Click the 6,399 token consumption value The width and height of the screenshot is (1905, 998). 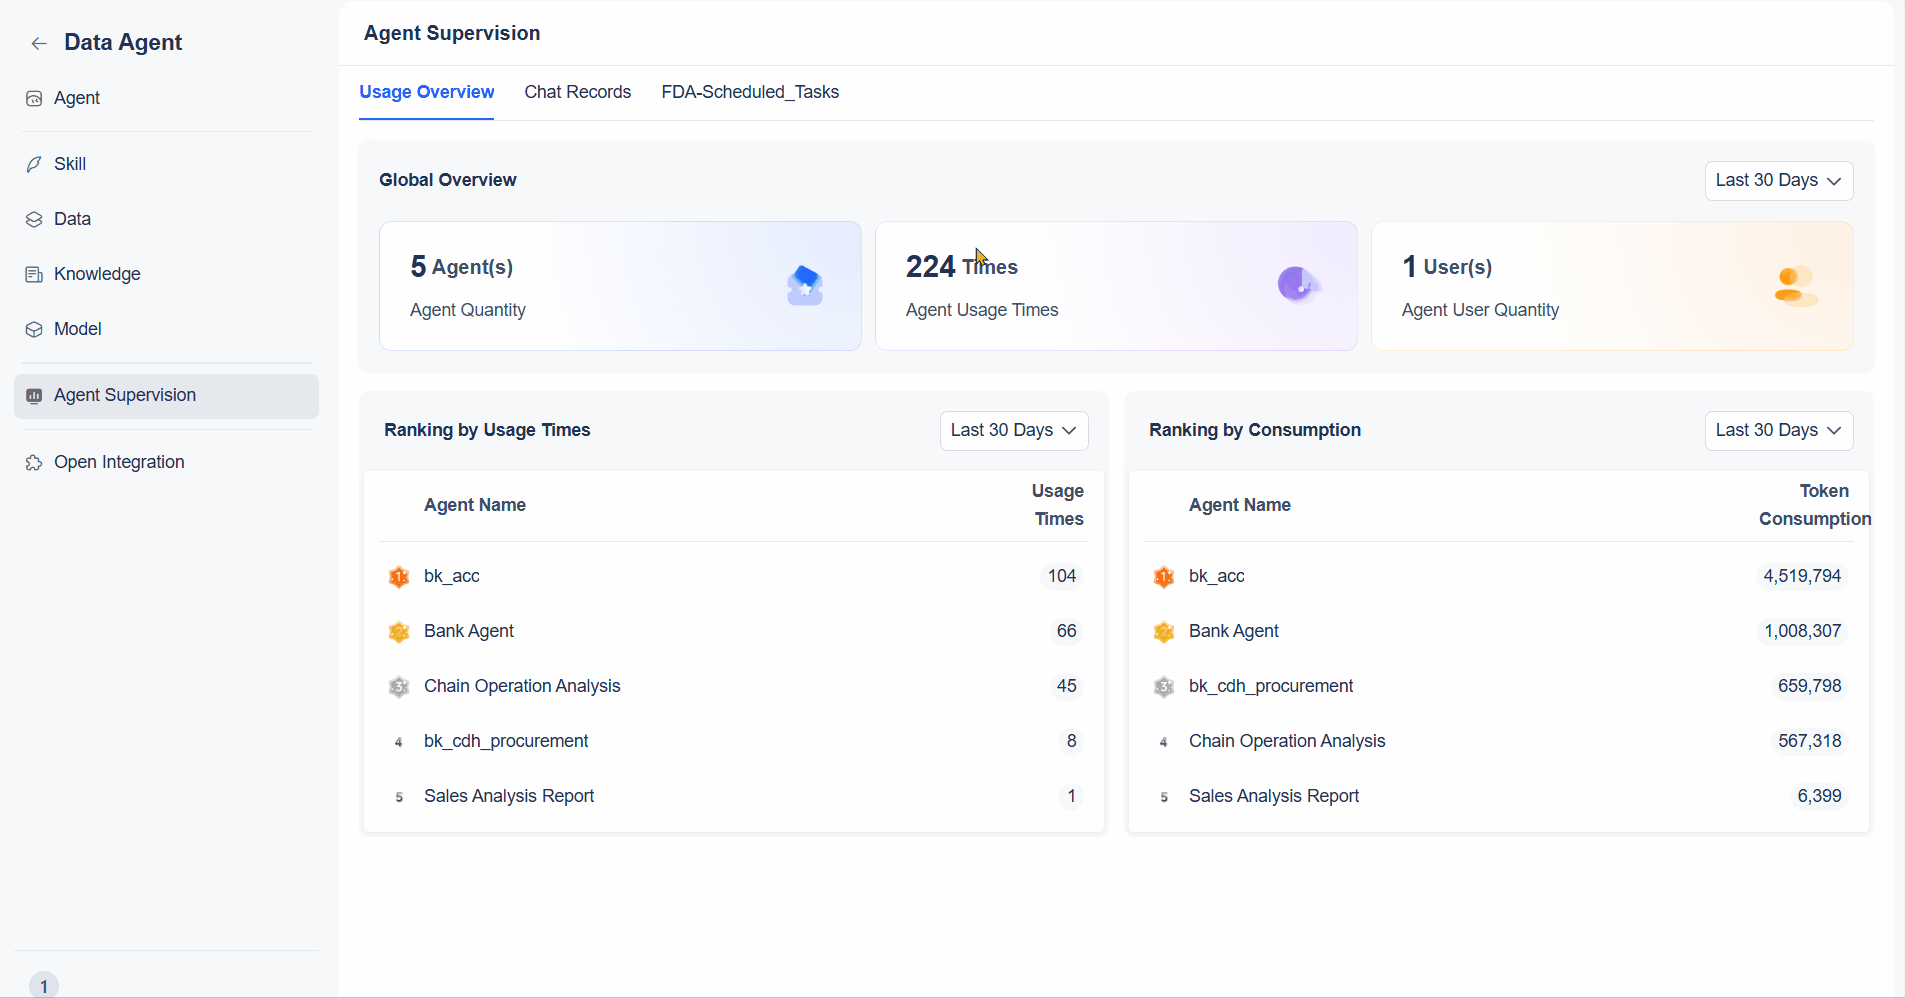(1819, 796)
